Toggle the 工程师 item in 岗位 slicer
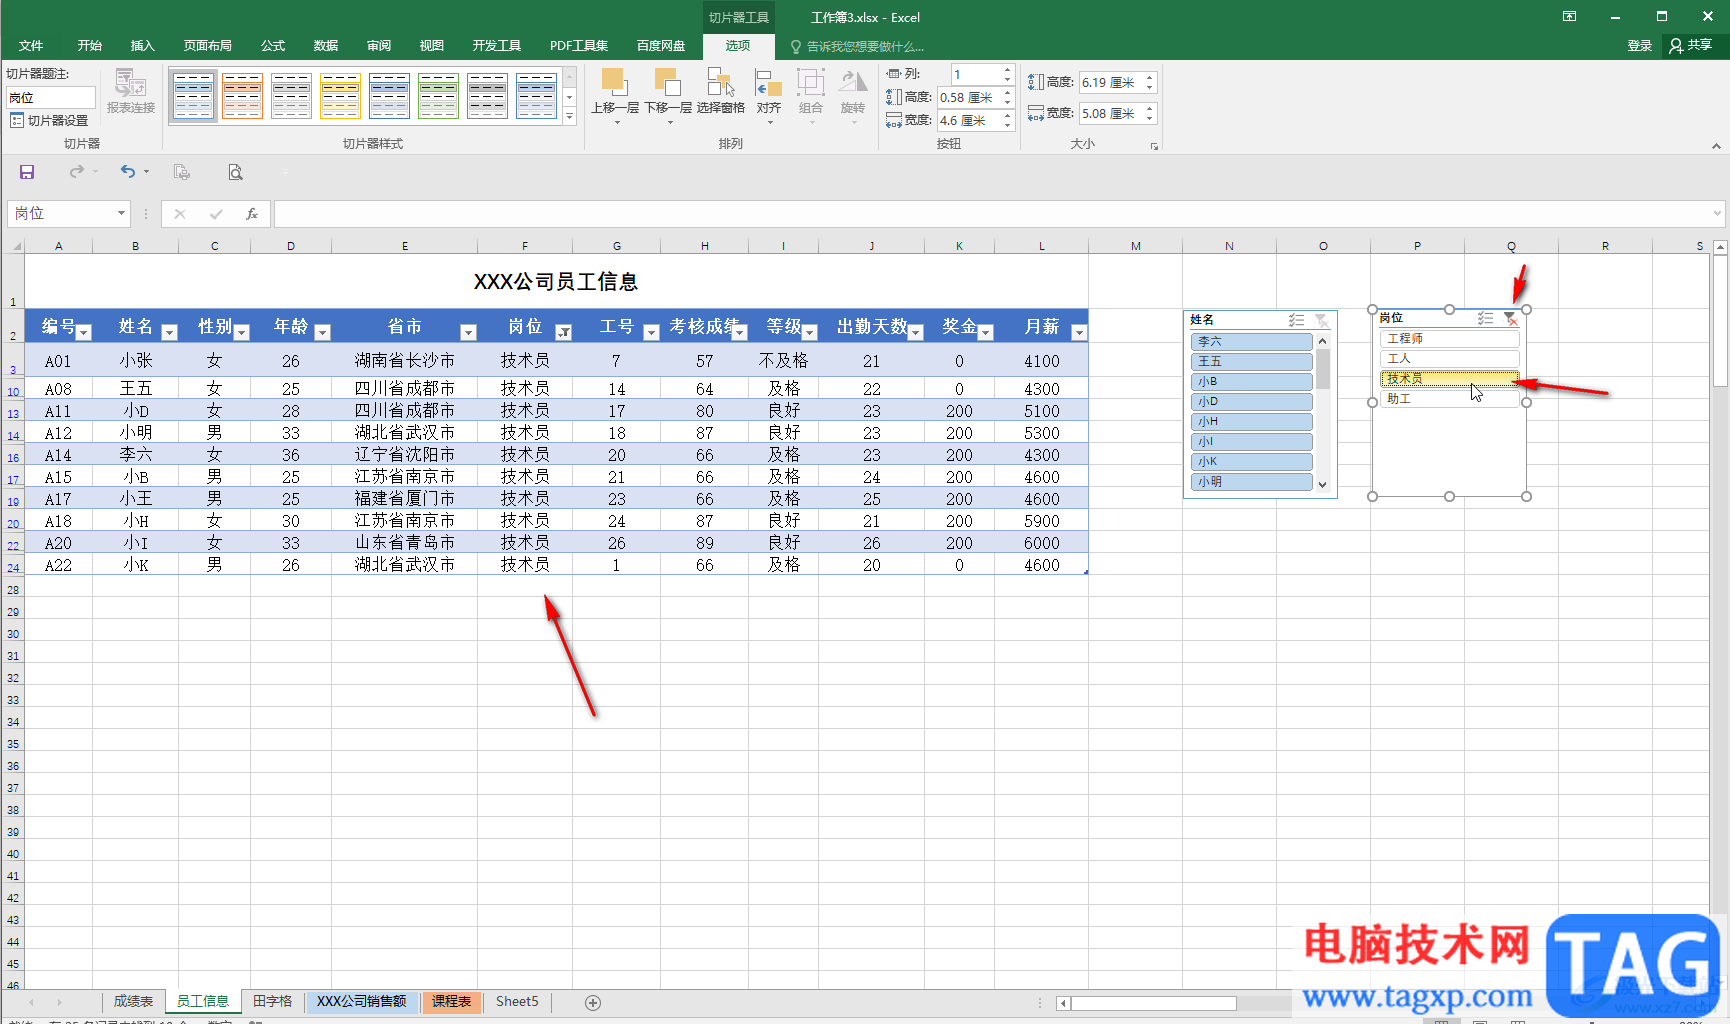The image size is (1730, 1024). [1449, 339]
